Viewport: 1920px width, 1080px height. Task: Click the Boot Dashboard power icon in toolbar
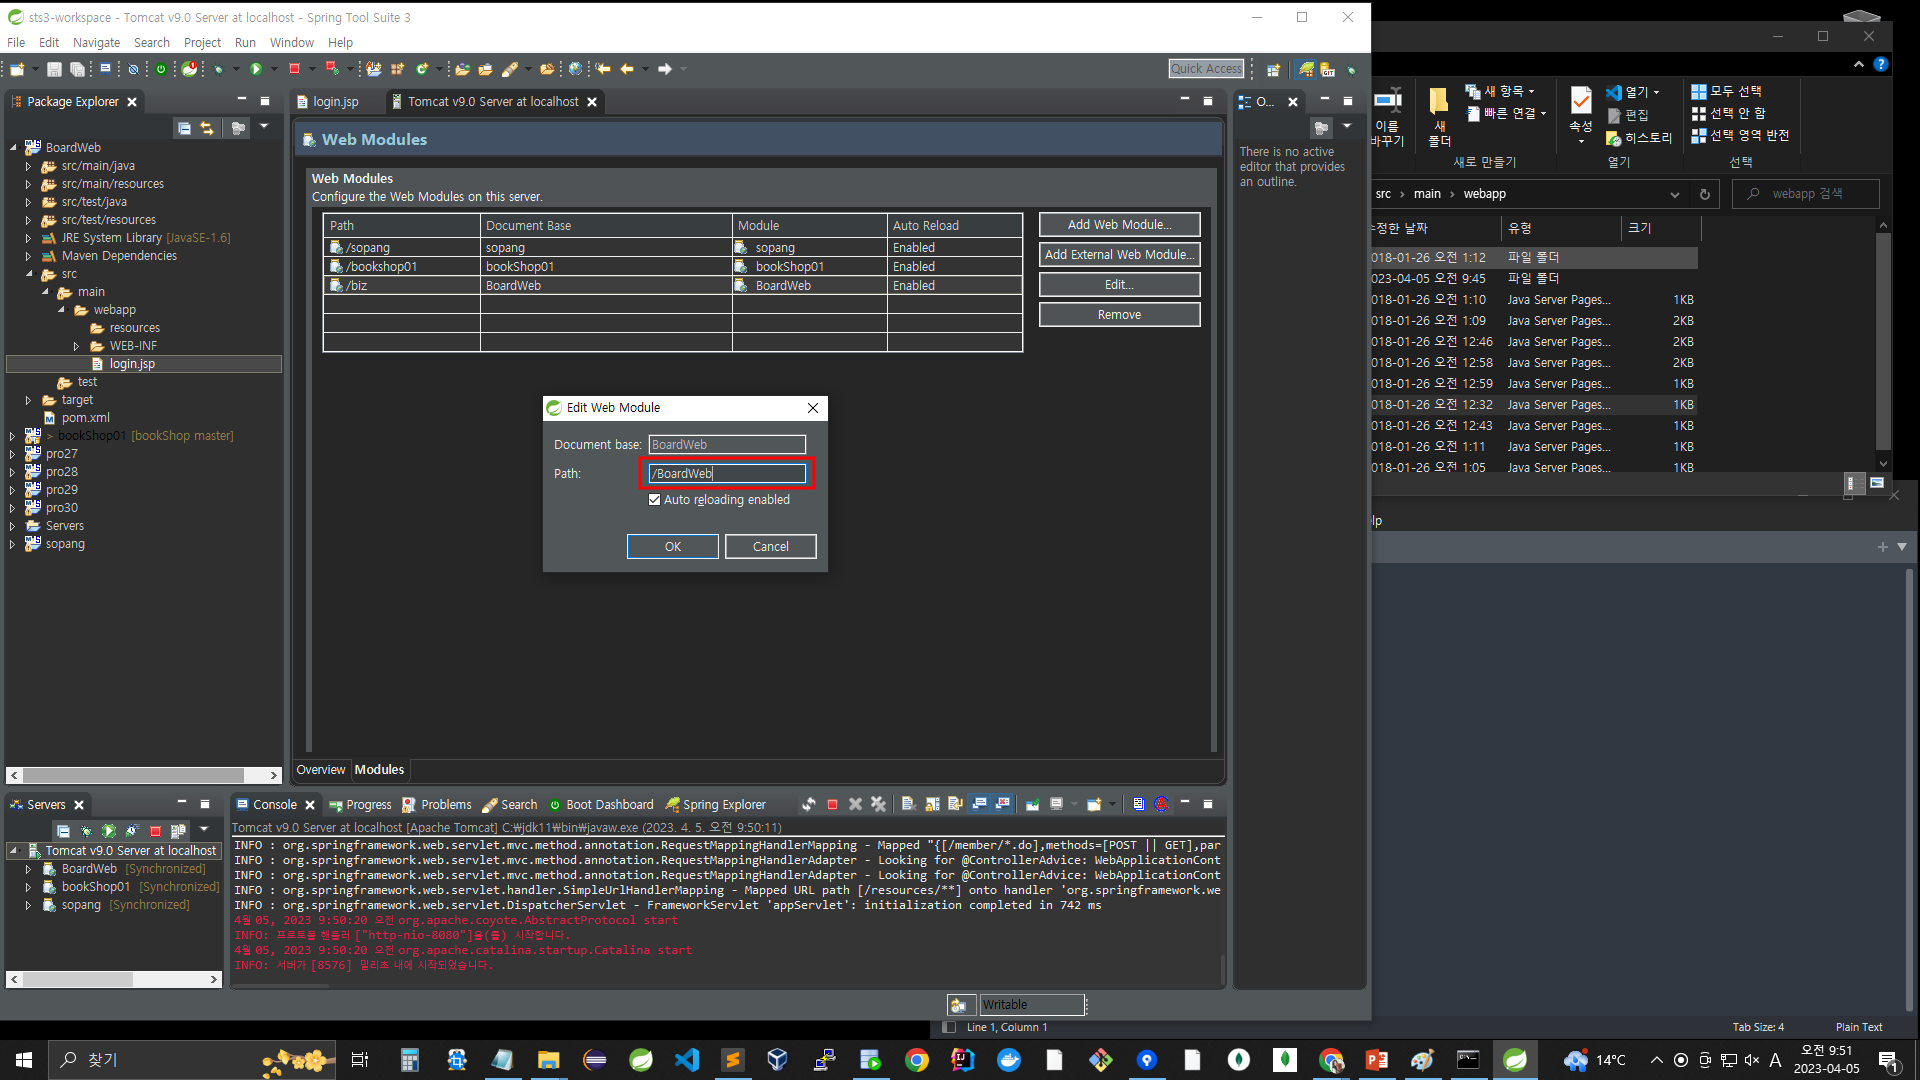tap(160, 69)
